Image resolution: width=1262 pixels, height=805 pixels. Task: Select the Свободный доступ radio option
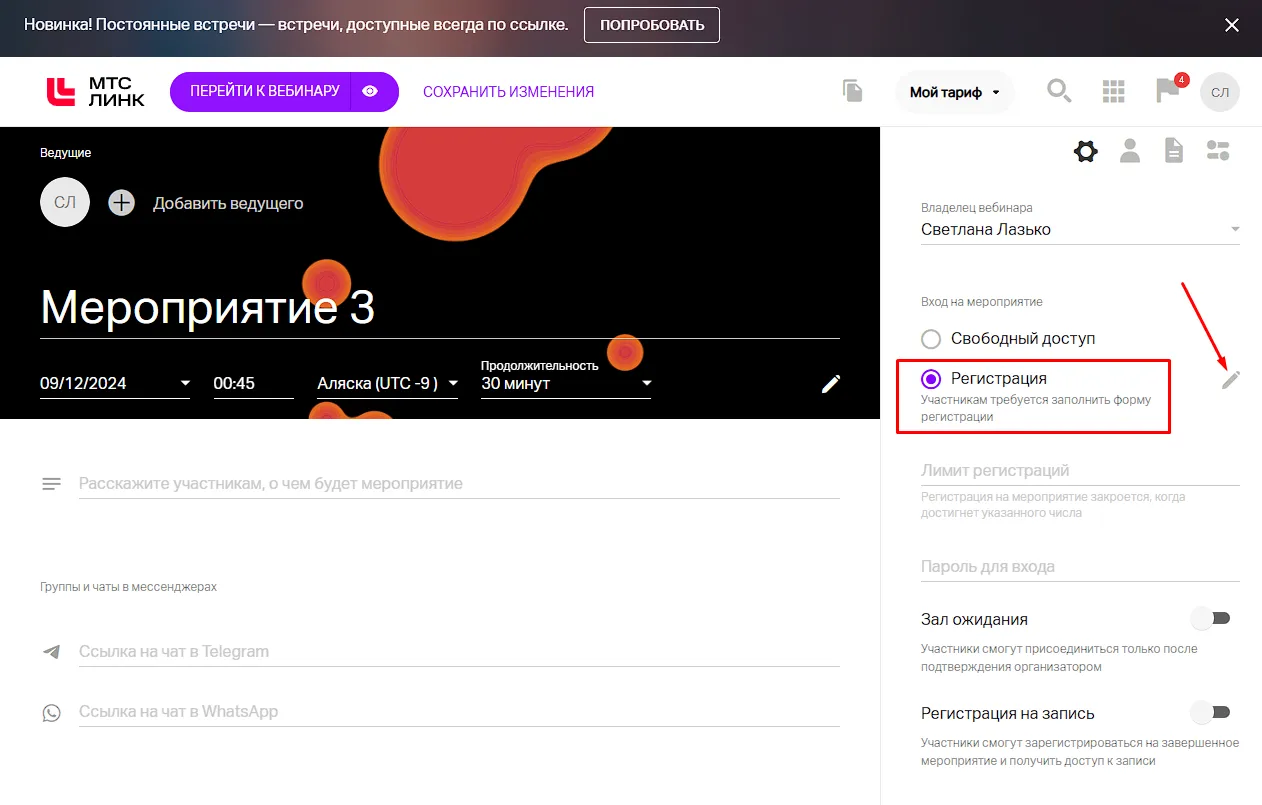pos(931,339)
